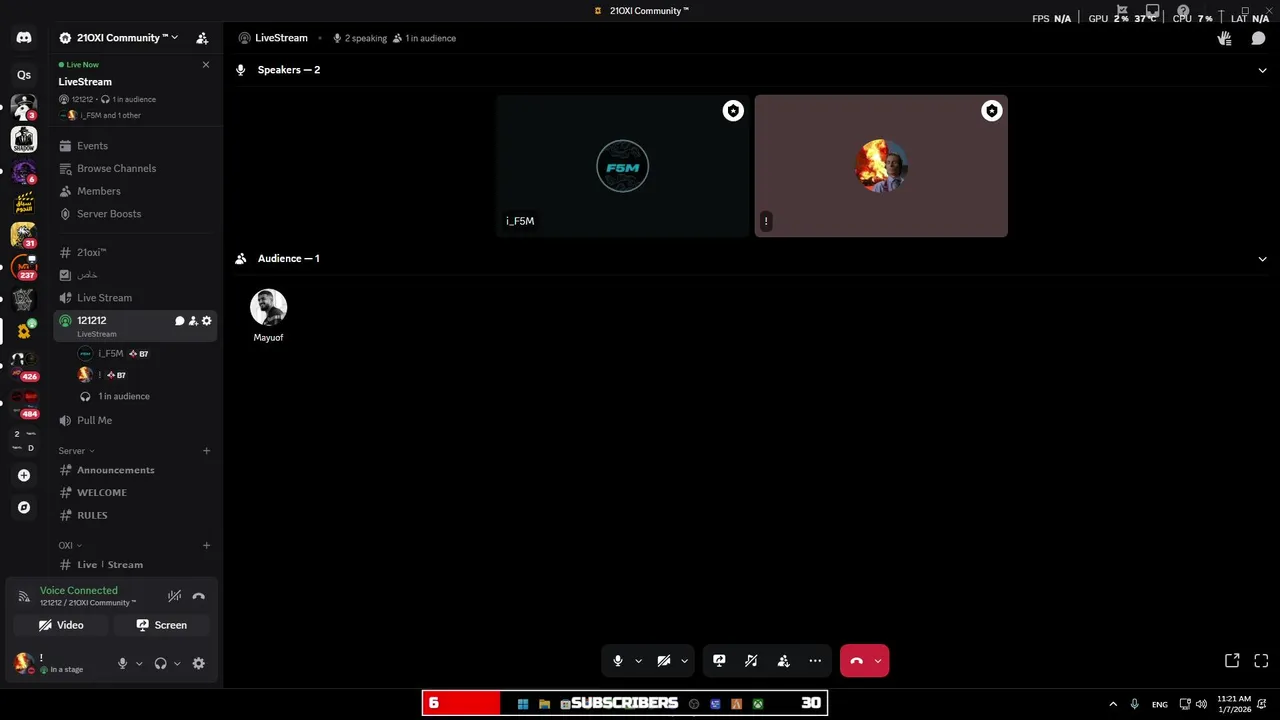This screenshot has height=720, width=1280.
Task: Disconnect using phone icon in Voice Connected panel
Action: 198,596
